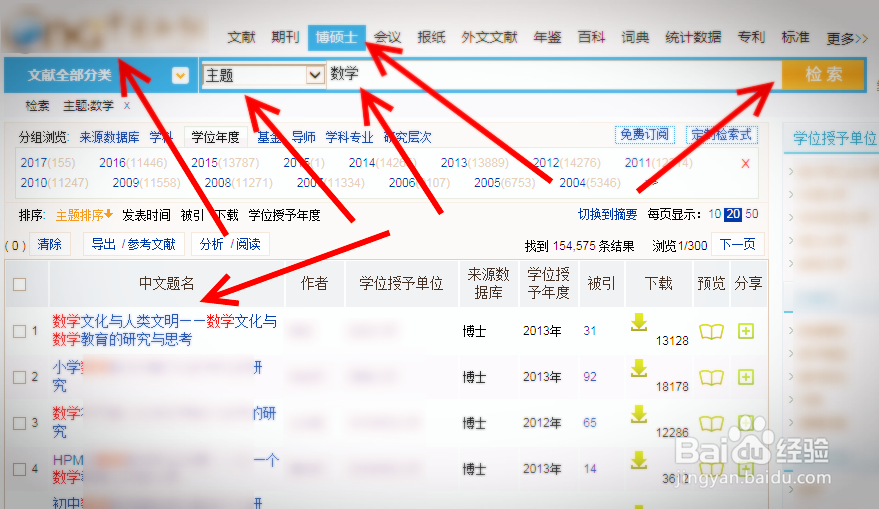Click the 清除 button
Image resolution: width=879 pixels, height=509 pixels.
[x=49, y=244]
